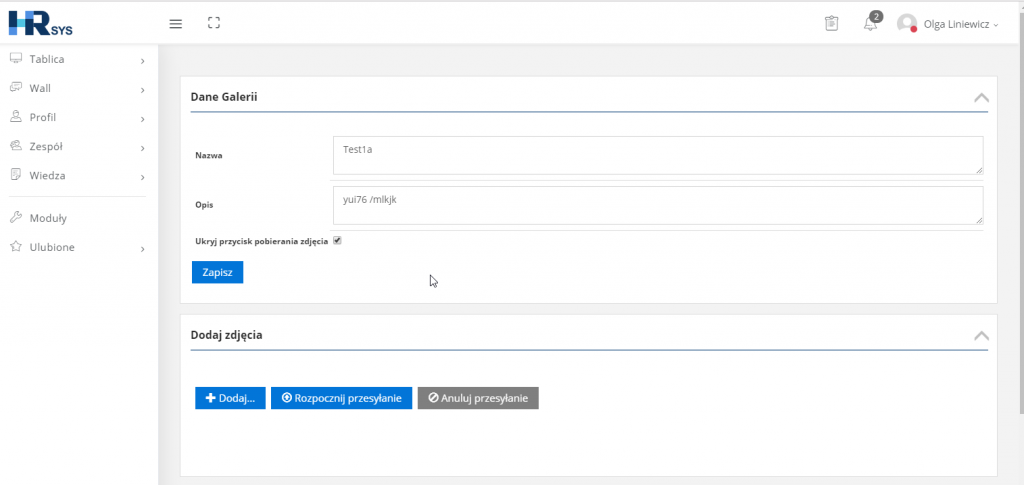Click the Moduły wrench icon
Viewport: 1024px width, 485px height.
16,218
